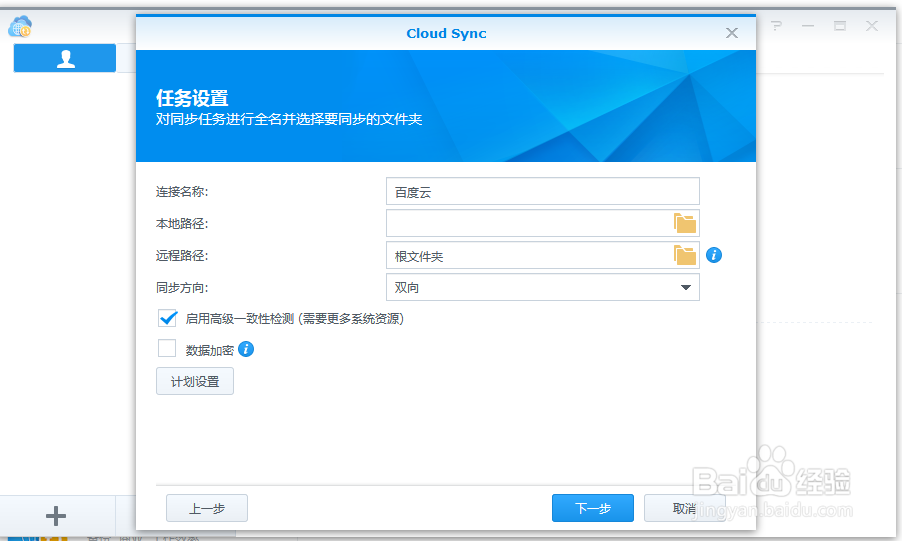Screen dimensions: 902x541
Task: Close the Cloud Sync dialog
Action: [732, 33]
